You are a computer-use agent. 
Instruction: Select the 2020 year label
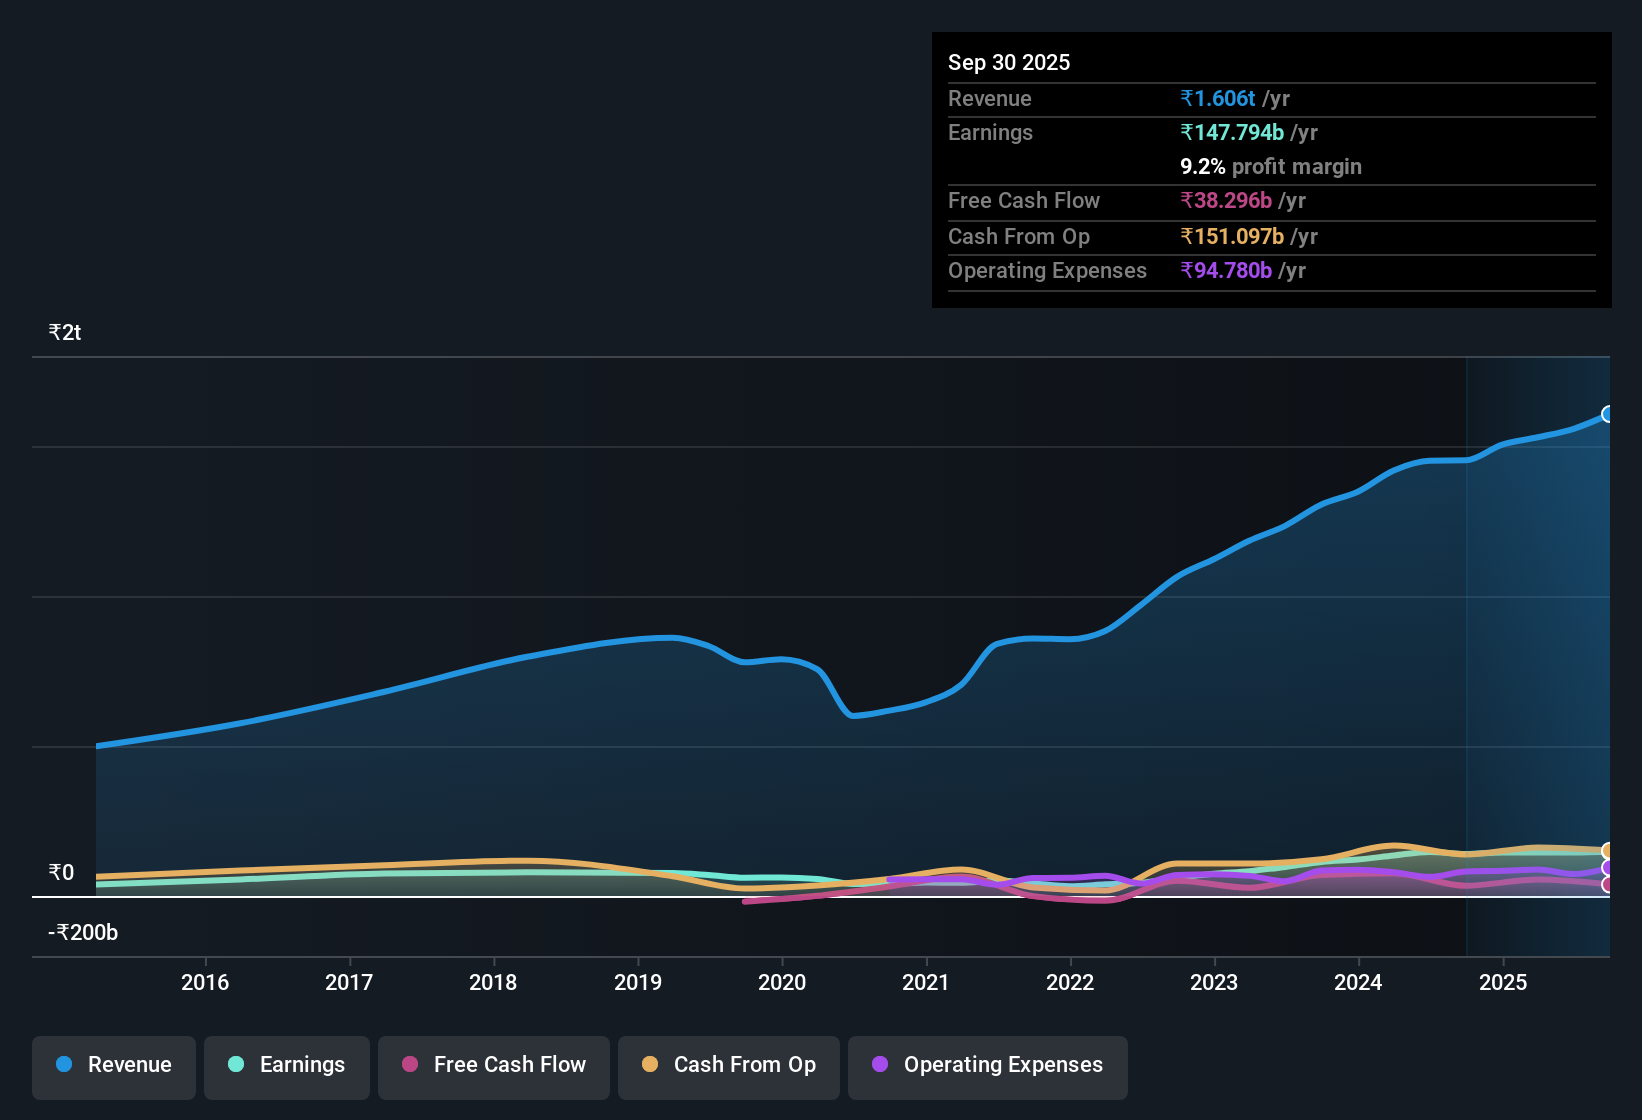pos(782,982)
